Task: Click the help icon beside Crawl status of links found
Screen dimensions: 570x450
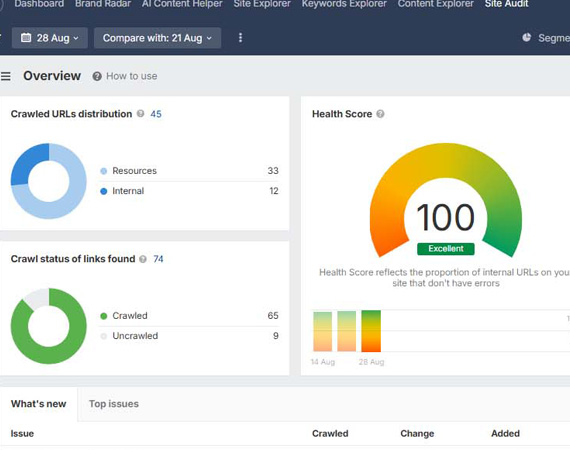Action: (x=143, y=259)
